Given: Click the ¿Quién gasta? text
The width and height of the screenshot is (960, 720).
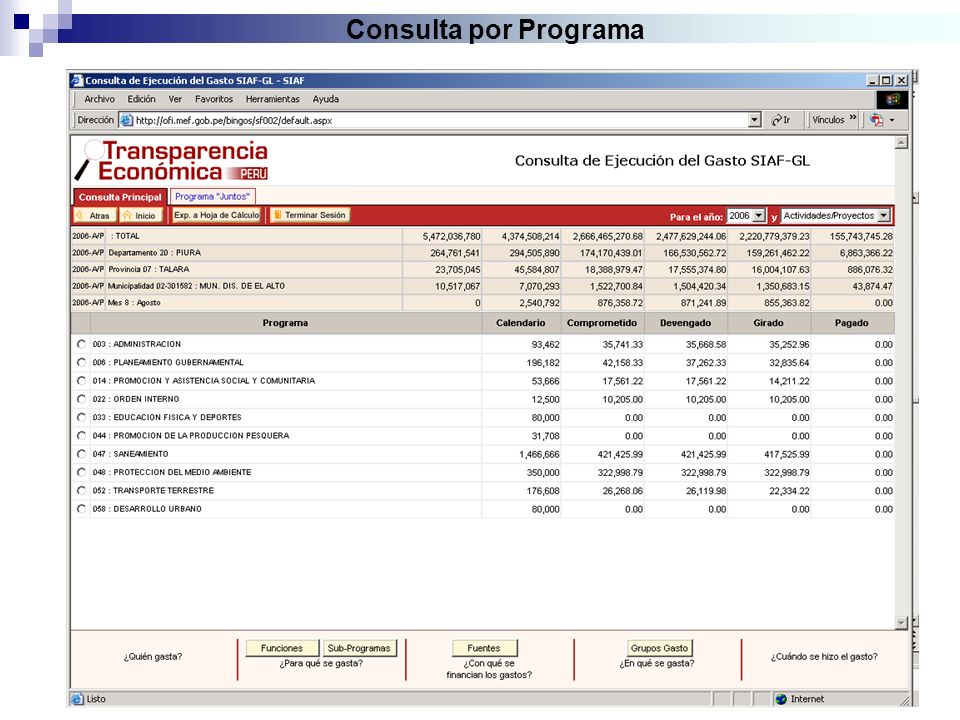Looking at the screenshot, I should [153, 656].
